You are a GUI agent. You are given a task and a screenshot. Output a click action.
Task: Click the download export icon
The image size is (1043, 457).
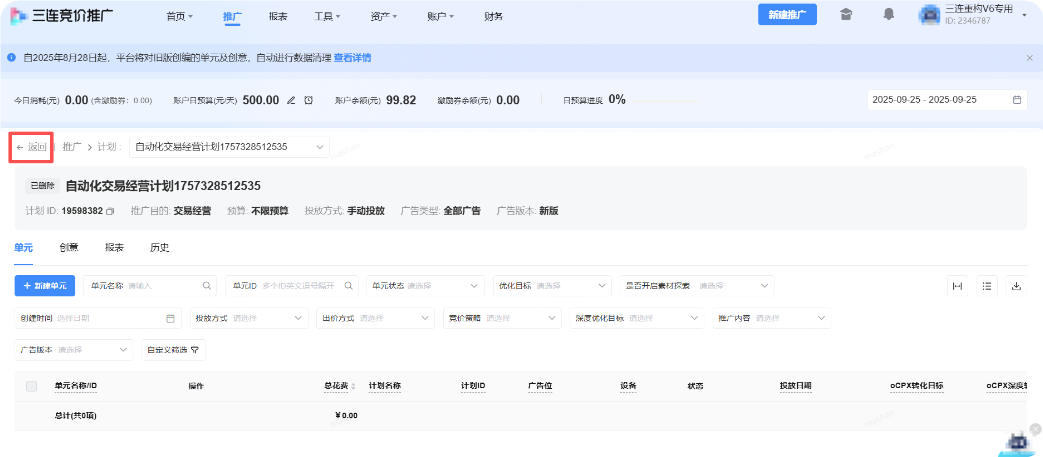pos(1016,286)
